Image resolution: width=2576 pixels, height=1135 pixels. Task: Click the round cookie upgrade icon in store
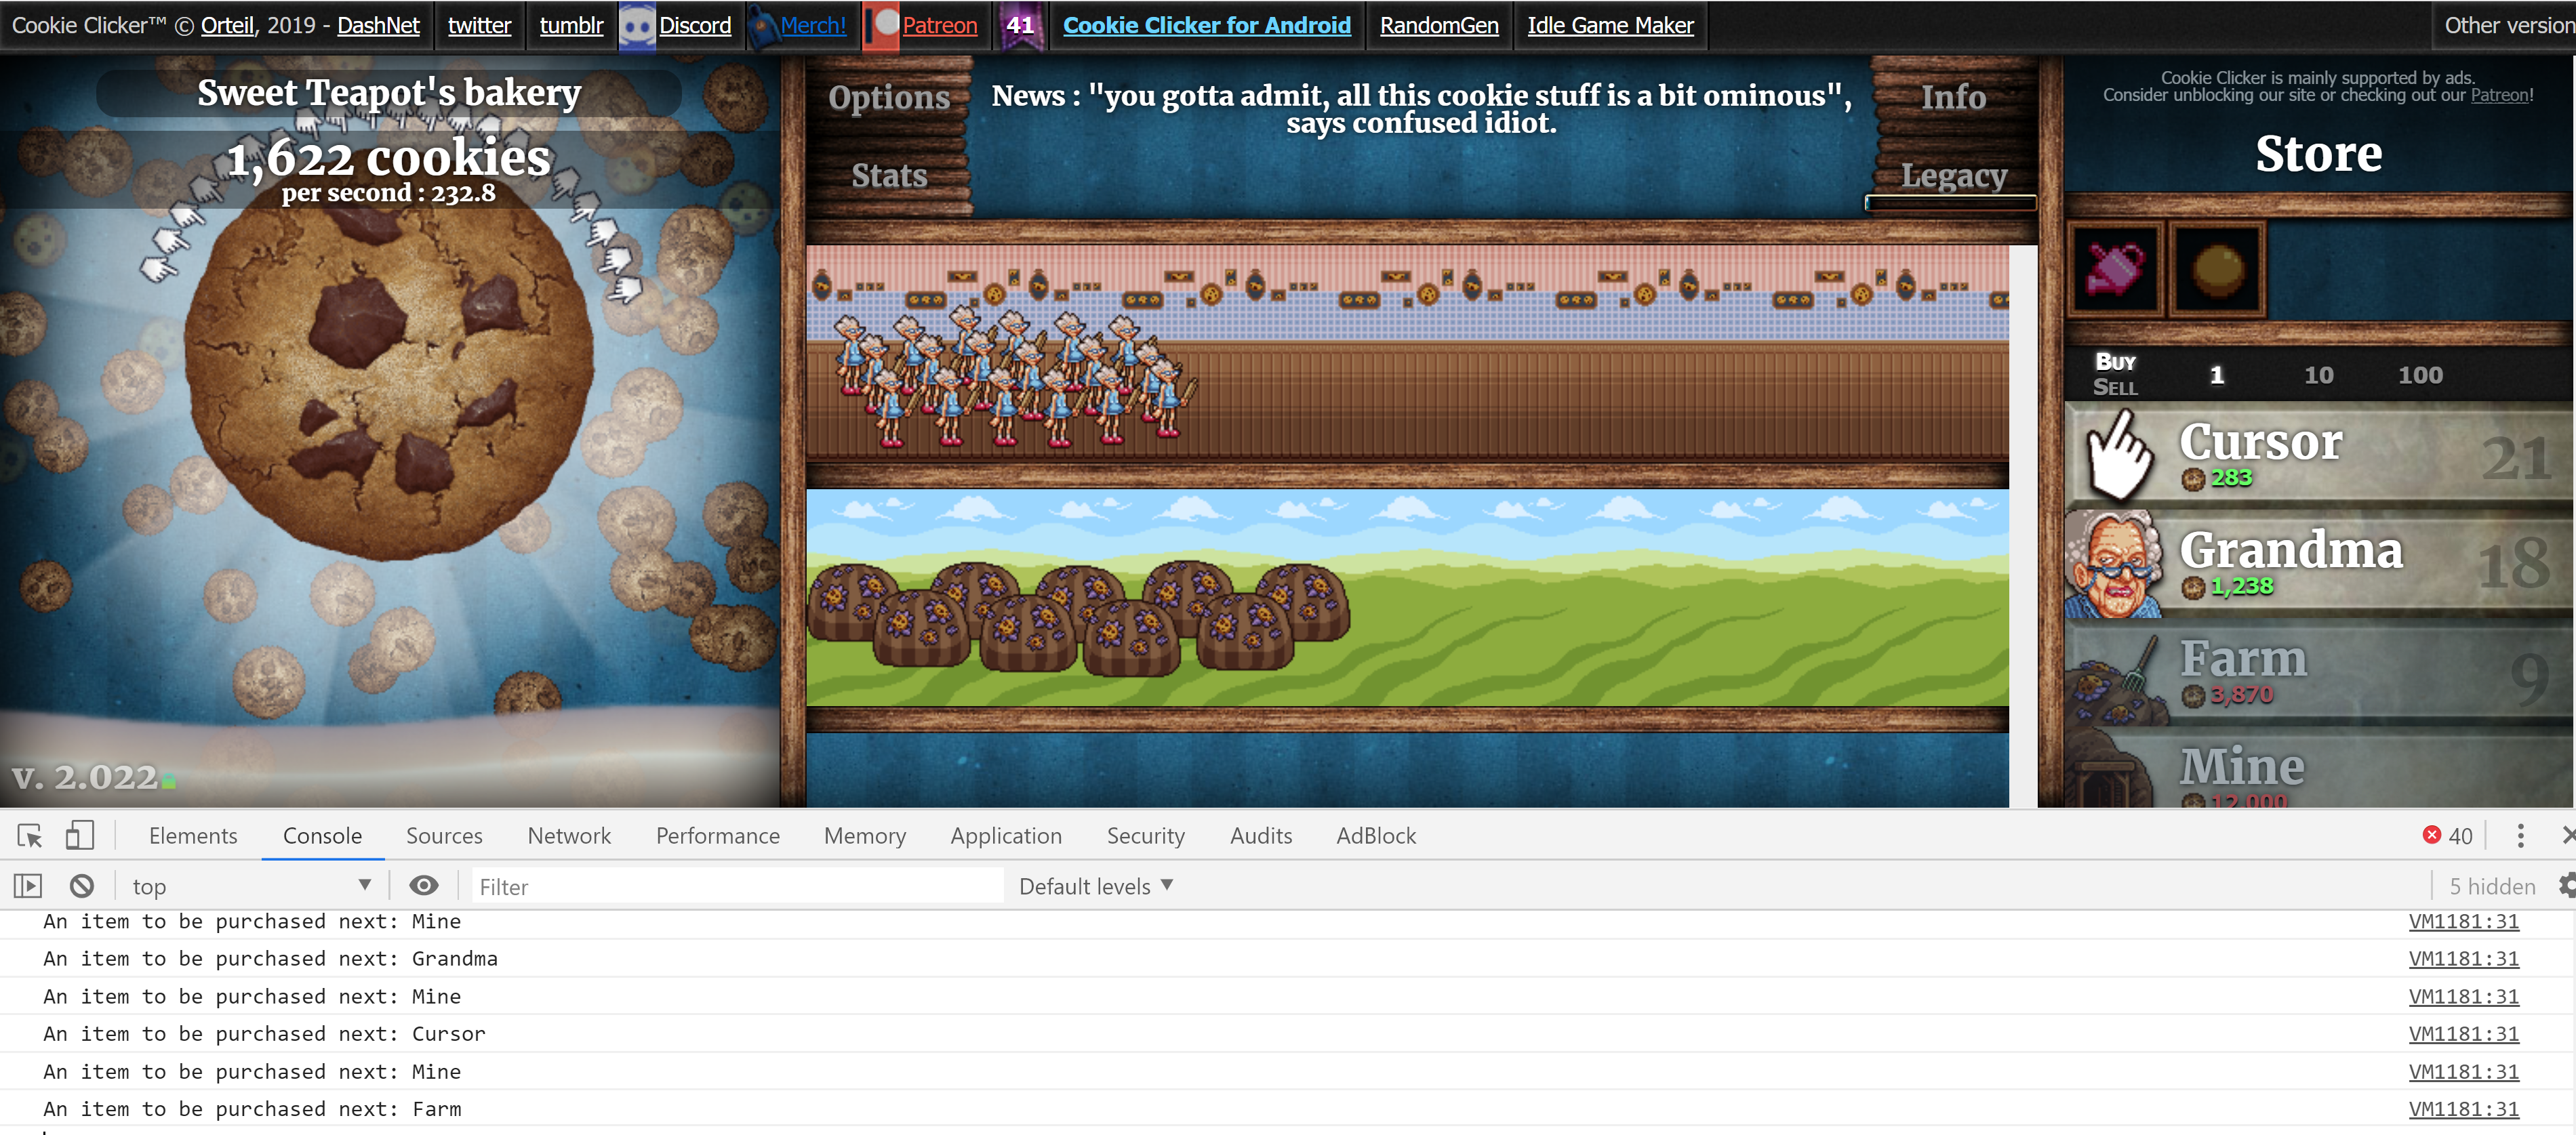pyautogui.click(x=2216, y=269)
